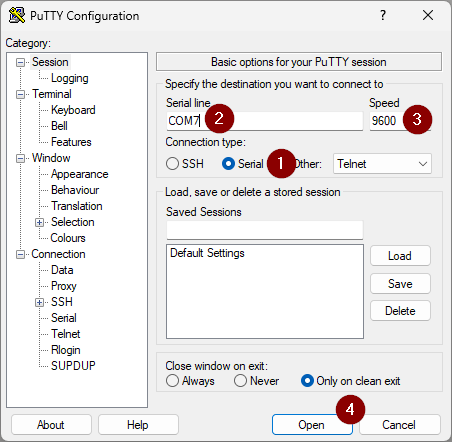The height and width of the screenshot is (442, 452).
Task: Click the Open button to connect
Action: tap(312, 425)
